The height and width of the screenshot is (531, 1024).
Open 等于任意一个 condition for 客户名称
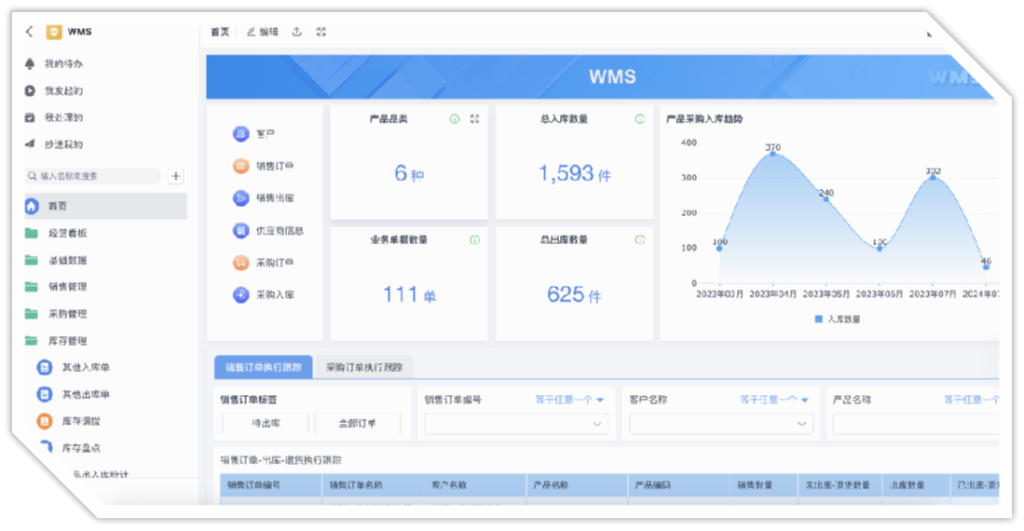pyautogui.click(x=775, y=399)
